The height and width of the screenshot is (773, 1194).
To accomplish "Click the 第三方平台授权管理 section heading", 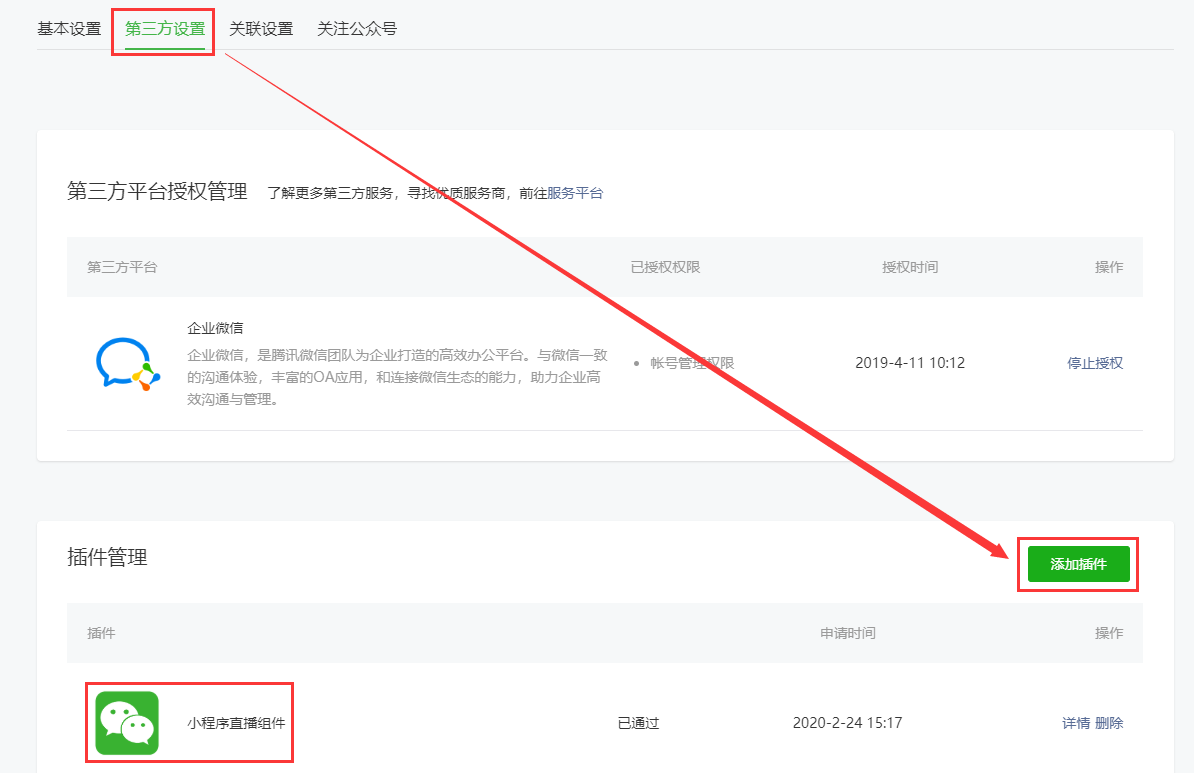I will (x=157, y=192).
